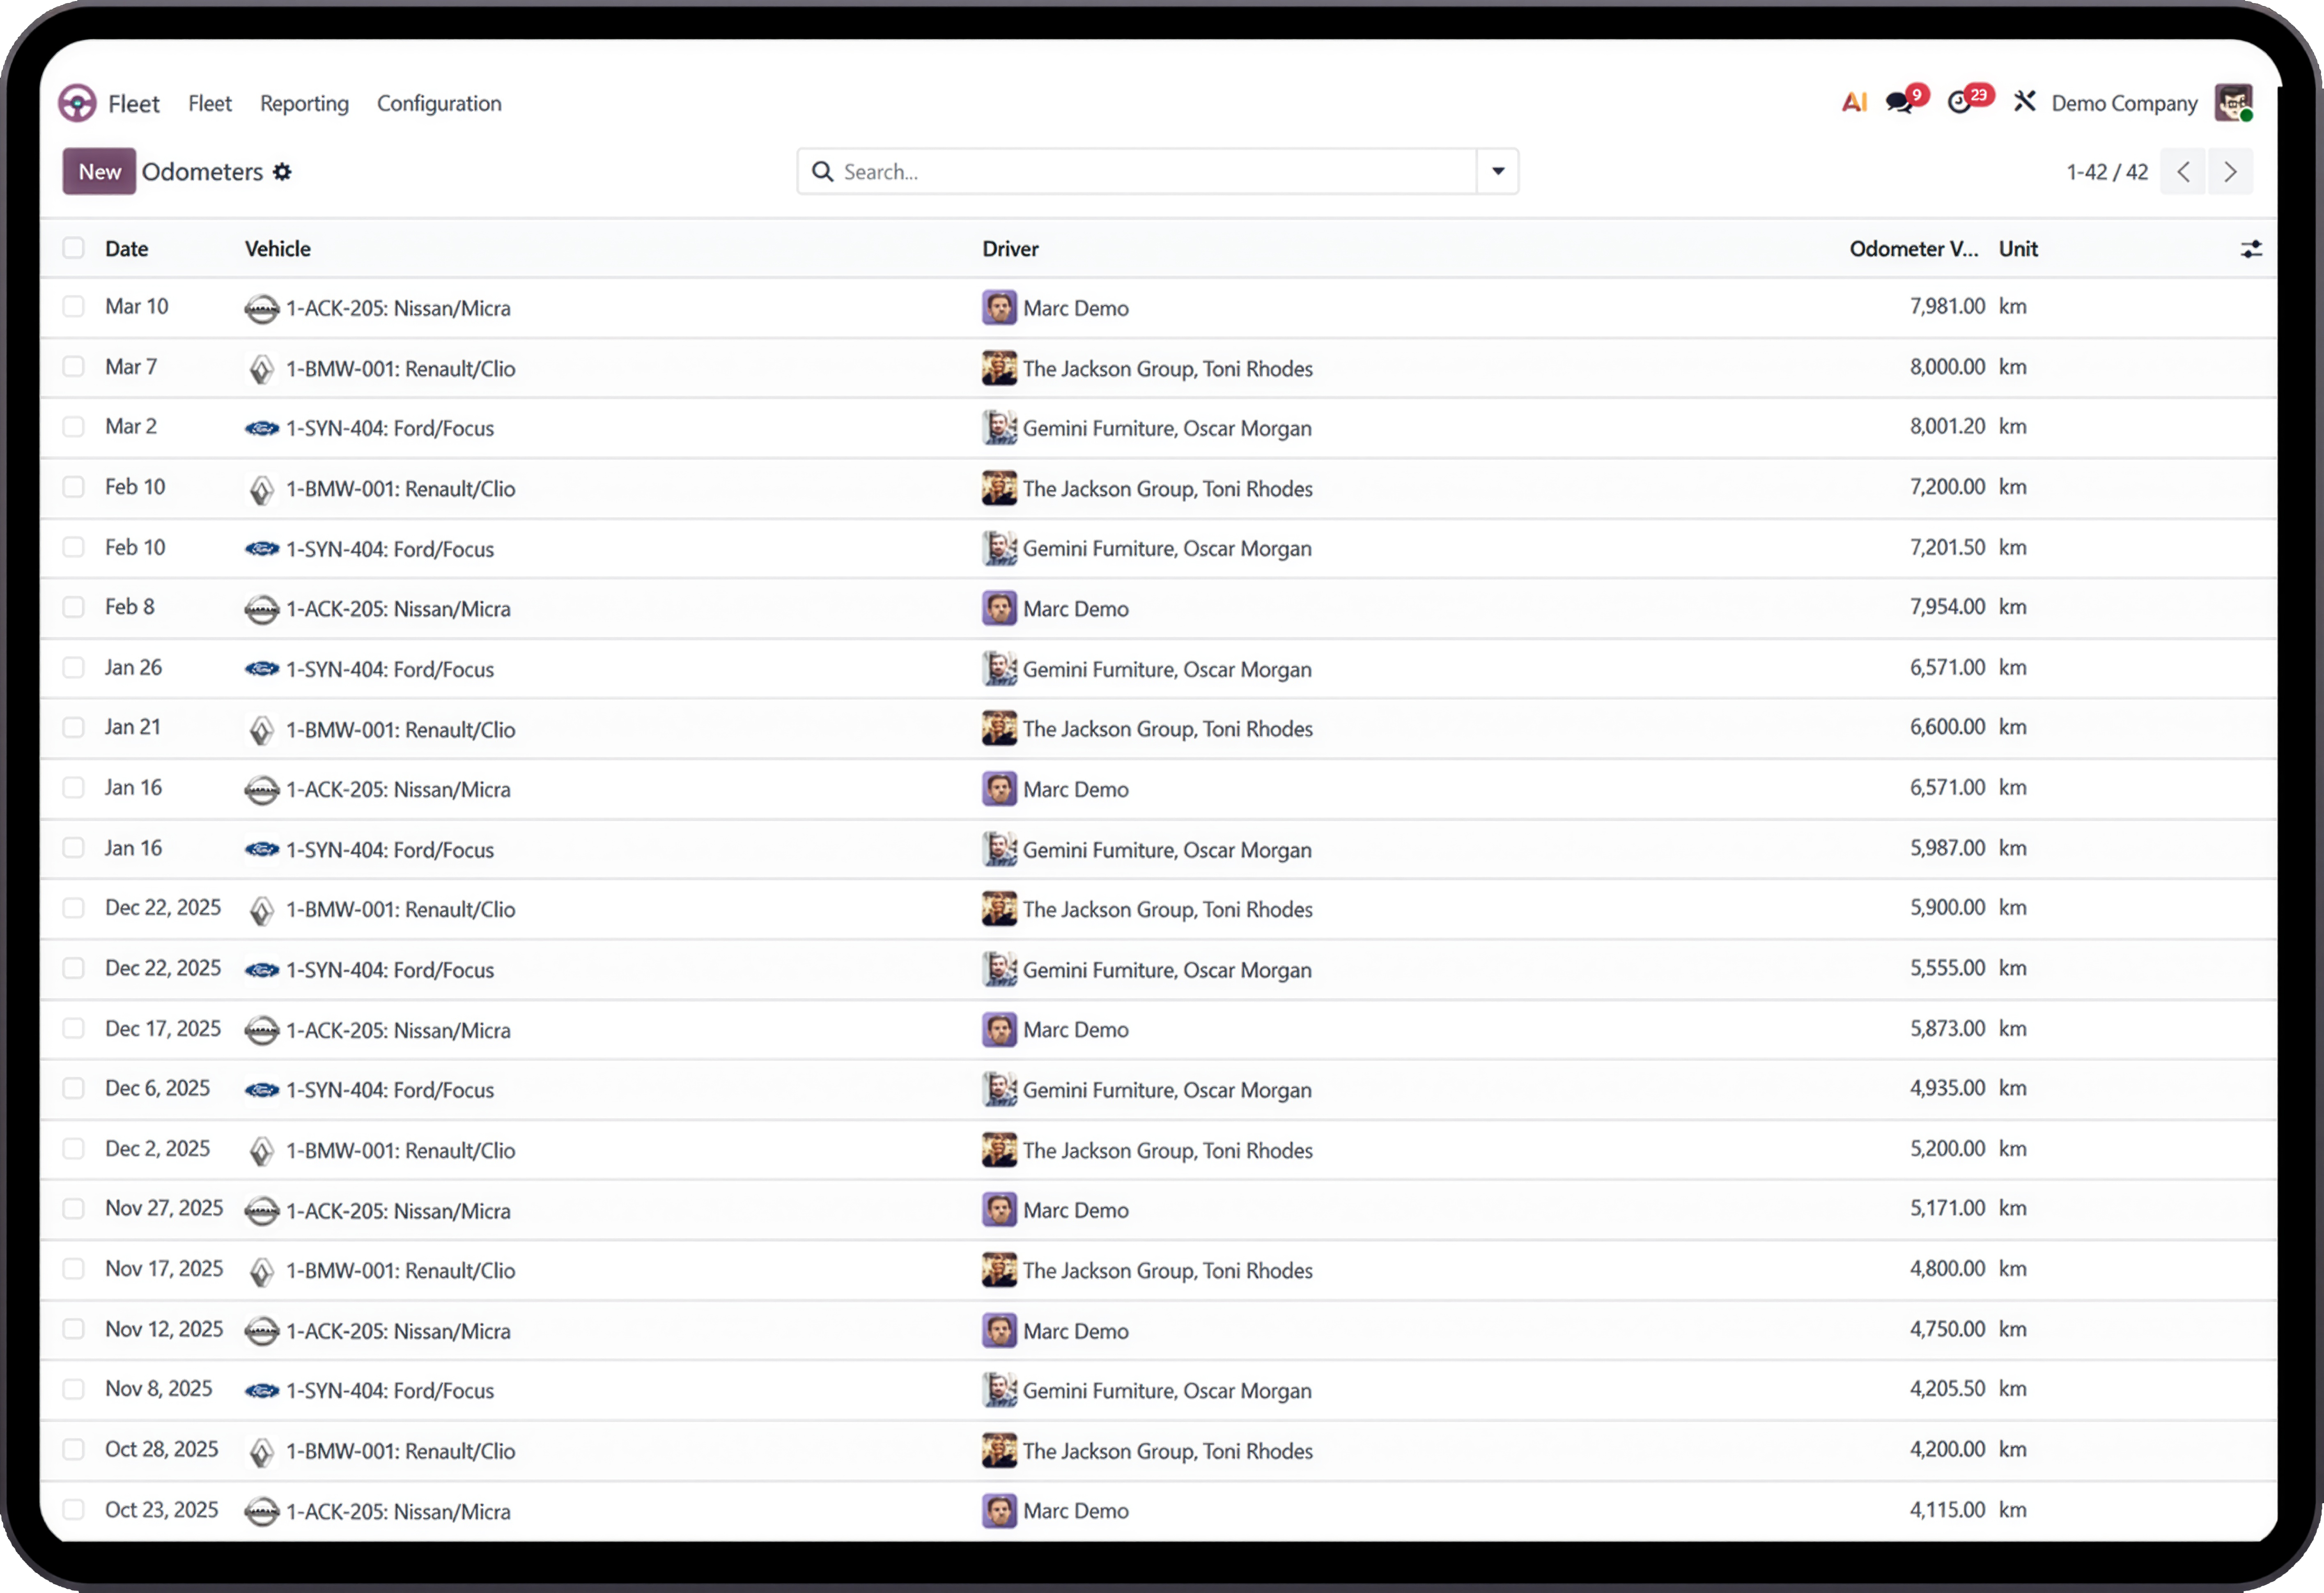Viewport: 2324px width, 1593px height.
Task: Open the Demo Company switcher
Action: pos(2124,103)
